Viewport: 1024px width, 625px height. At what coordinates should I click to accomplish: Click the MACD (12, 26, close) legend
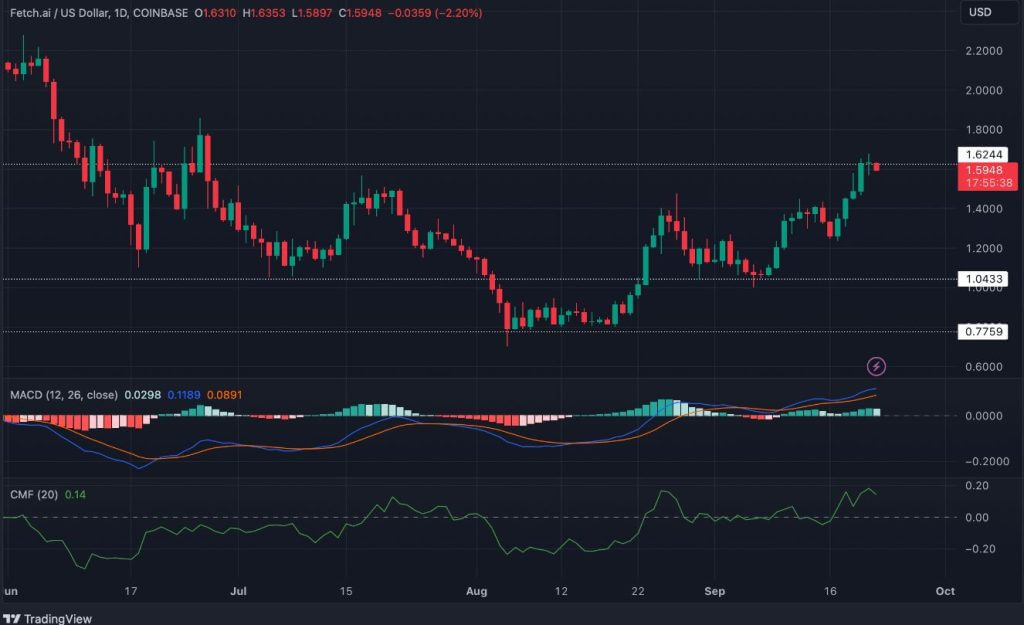click(64, 395)
